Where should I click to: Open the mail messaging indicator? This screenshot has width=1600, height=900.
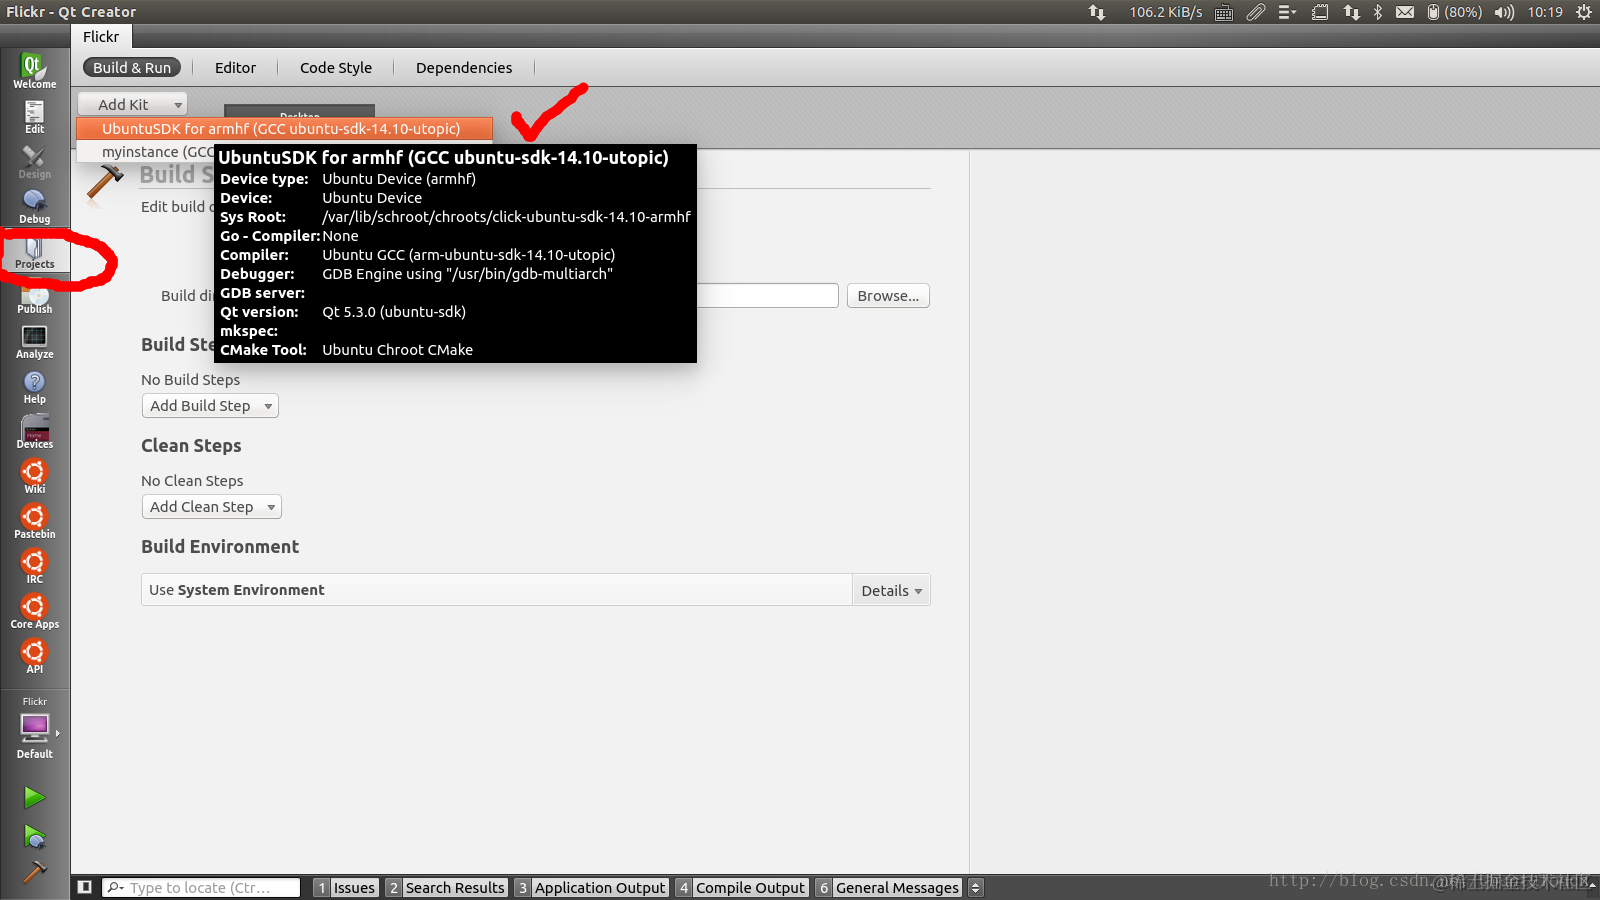pyautogui.click(x=1405, y=12)
